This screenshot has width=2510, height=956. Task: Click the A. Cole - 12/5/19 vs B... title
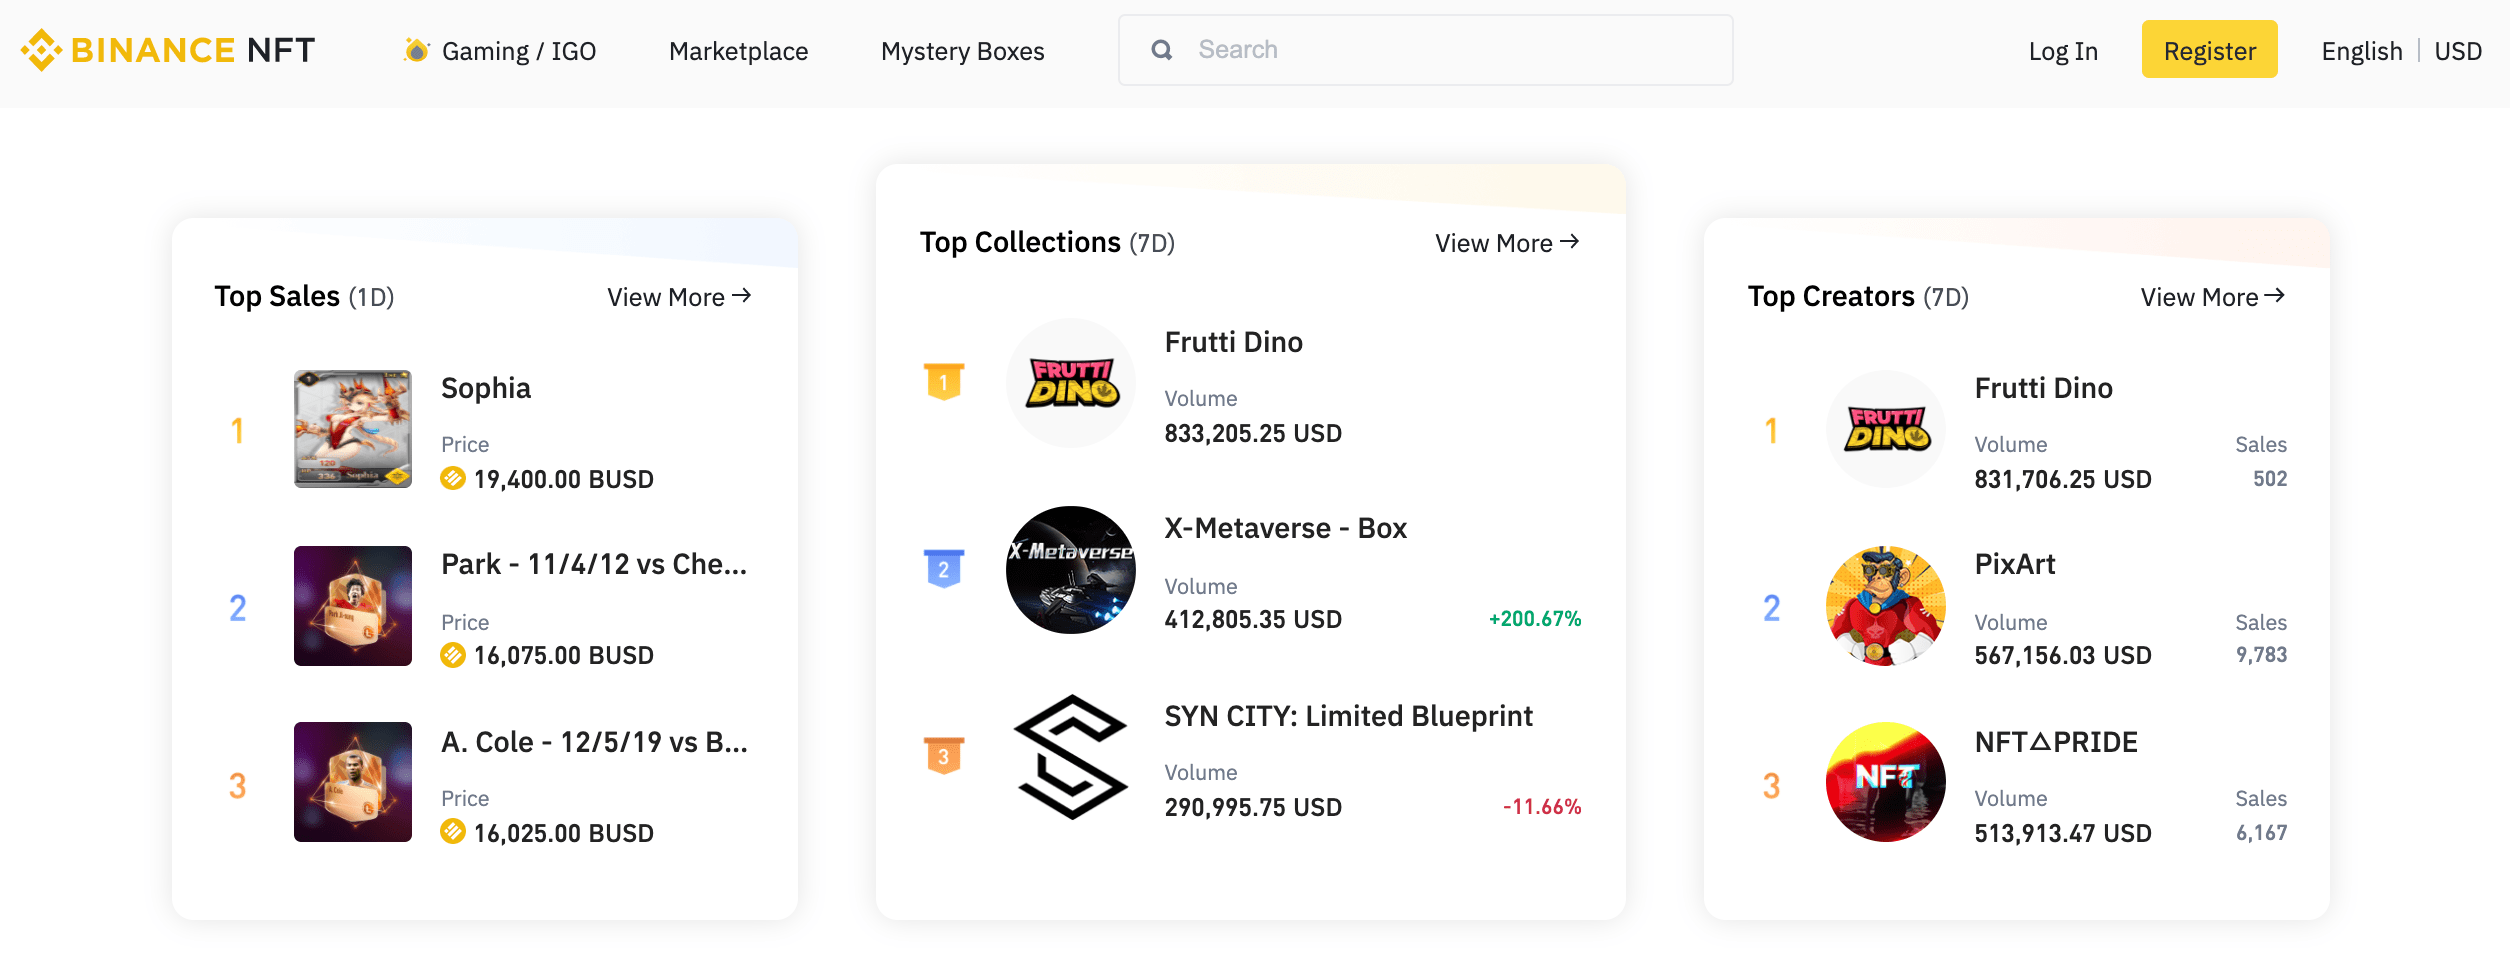pyautogui.click(x=594, y=742)
